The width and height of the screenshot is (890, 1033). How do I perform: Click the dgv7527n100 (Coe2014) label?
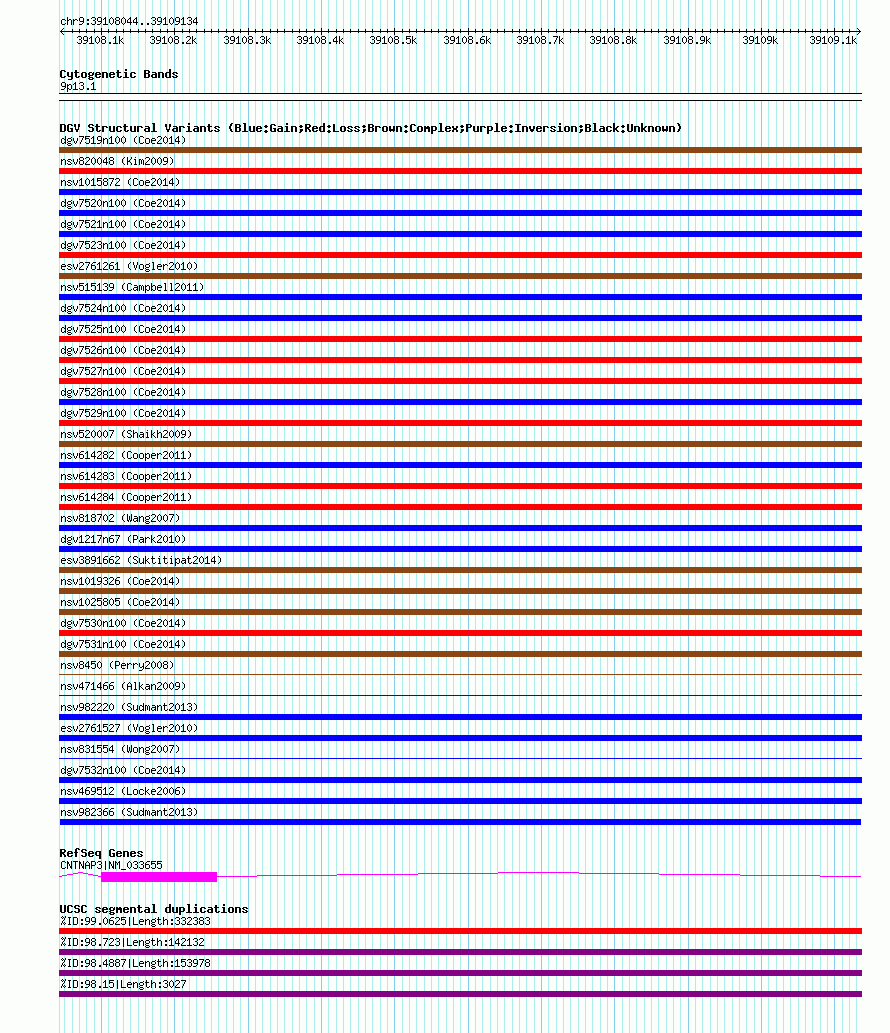click(123, 372)
